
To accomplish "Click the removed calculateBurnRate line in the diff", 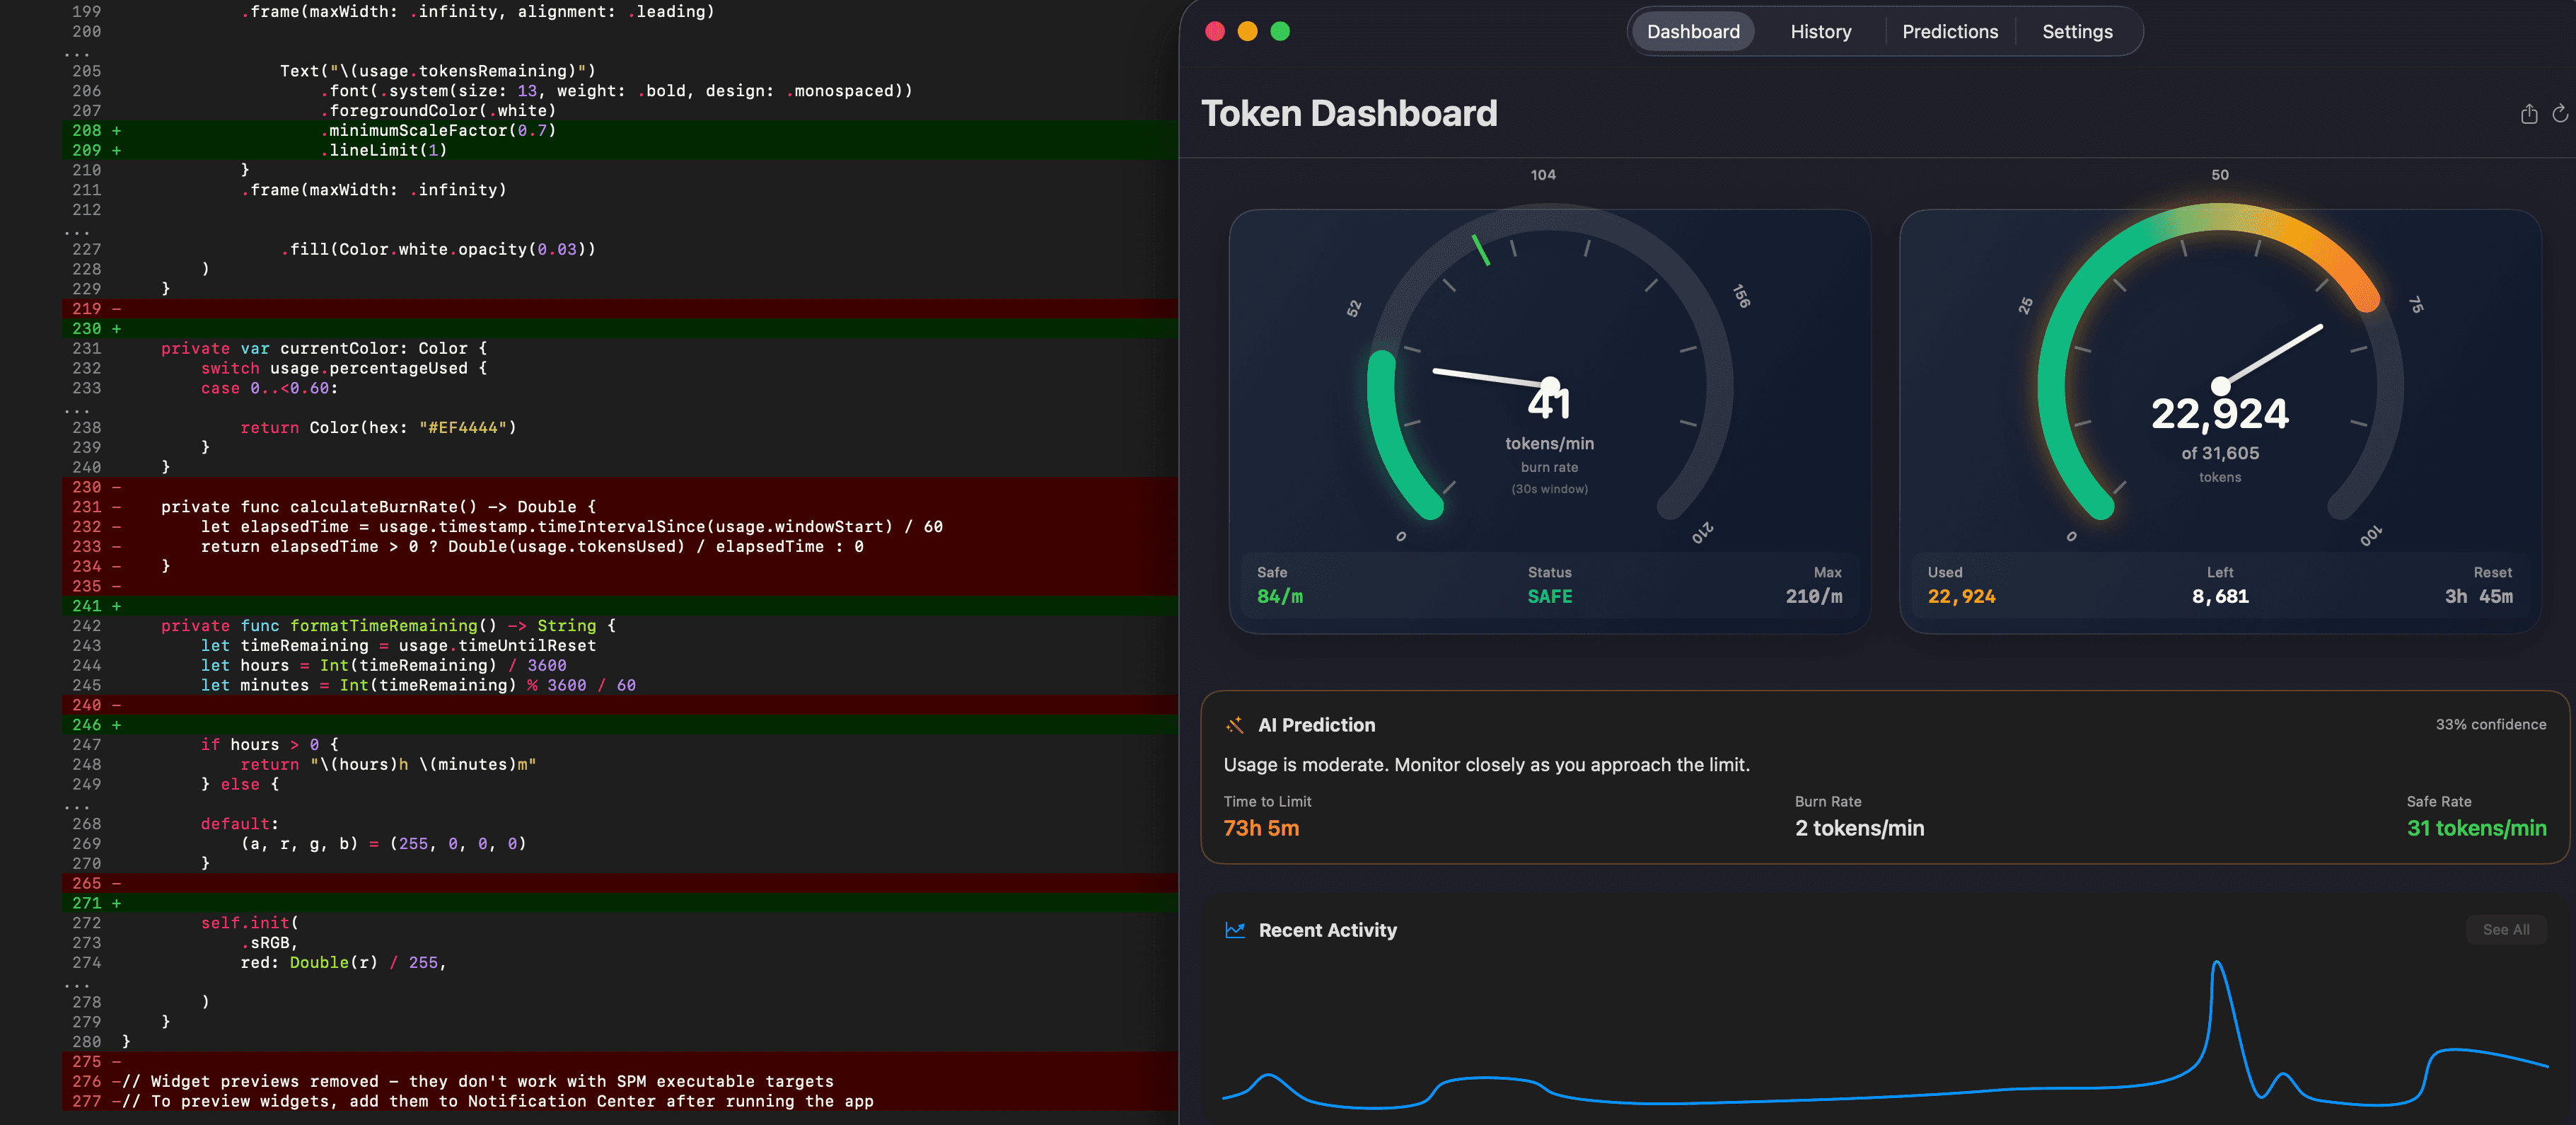I will (x=378, y=506).
